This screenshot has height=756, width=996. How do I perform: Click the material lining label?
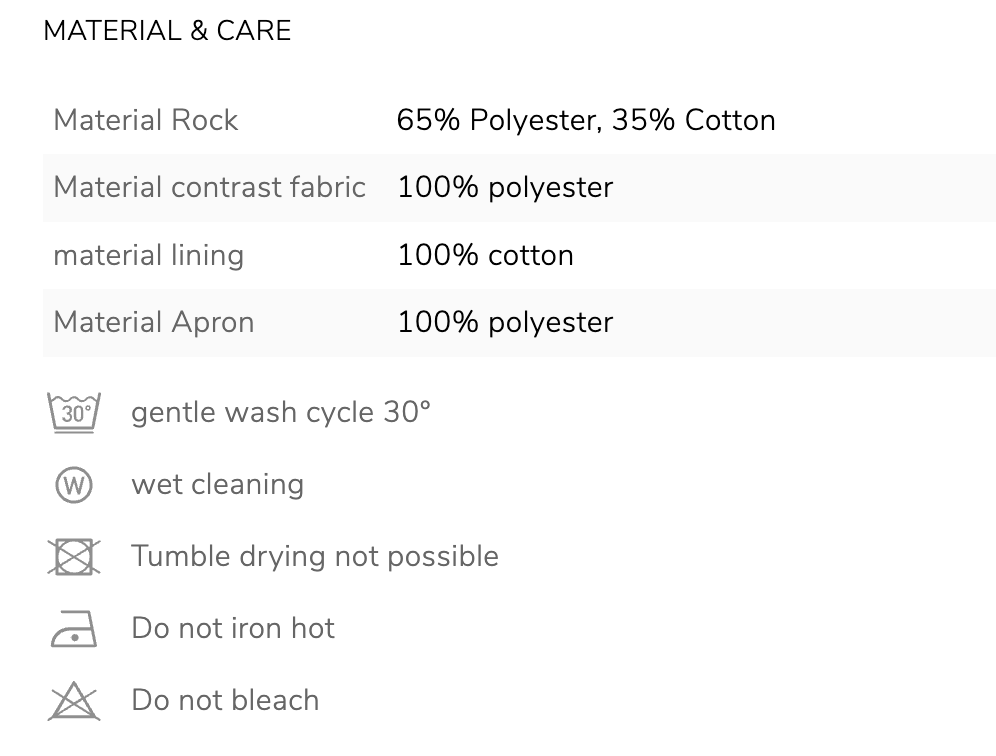[149, 255]
